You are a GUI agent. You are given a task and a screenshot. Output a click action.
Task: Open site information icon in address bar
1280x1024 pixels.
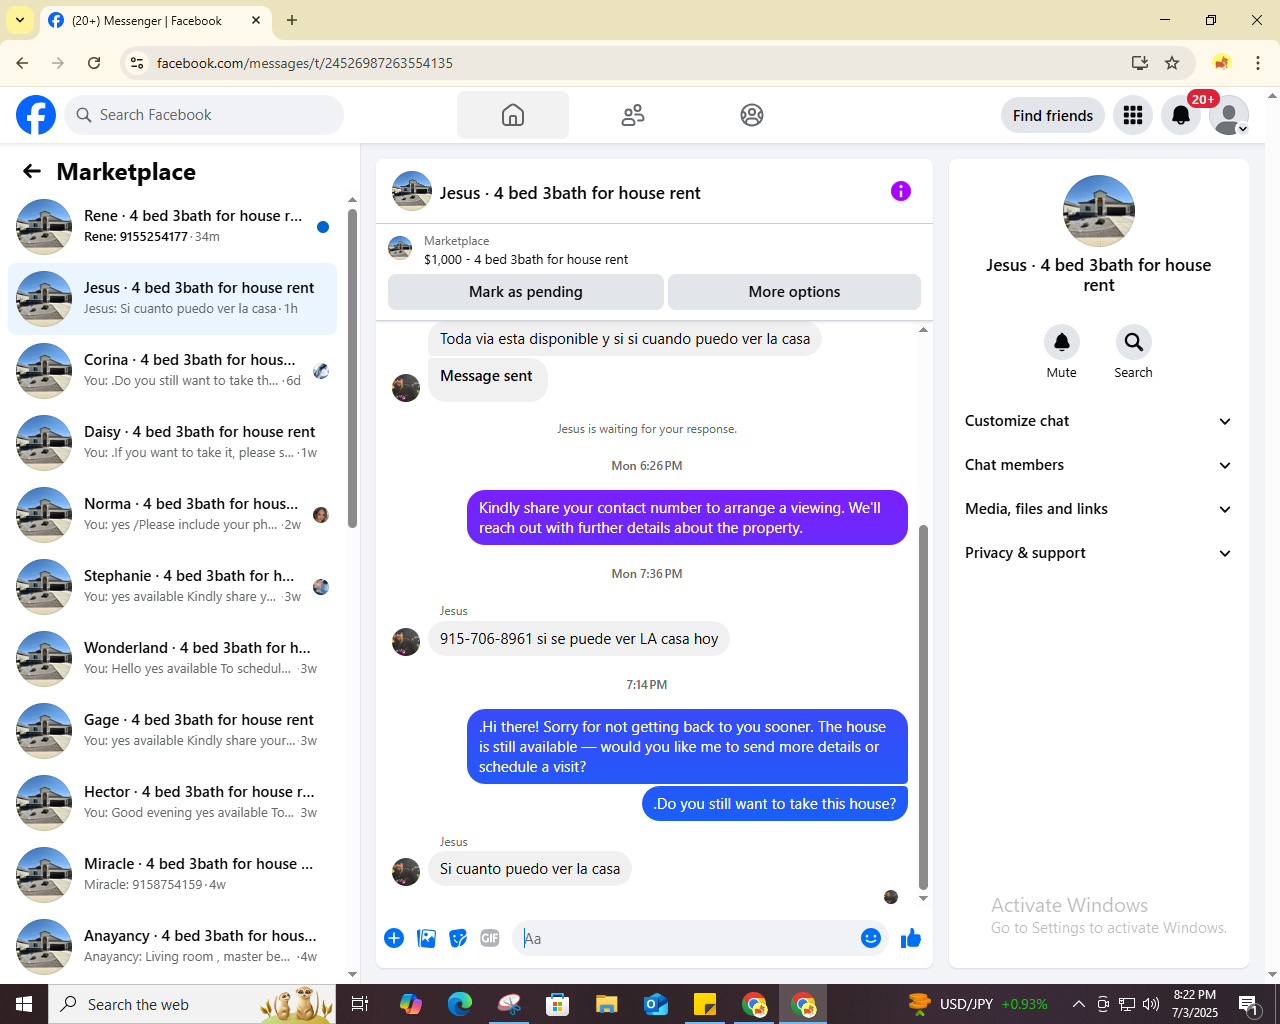[x=138, y=63]
